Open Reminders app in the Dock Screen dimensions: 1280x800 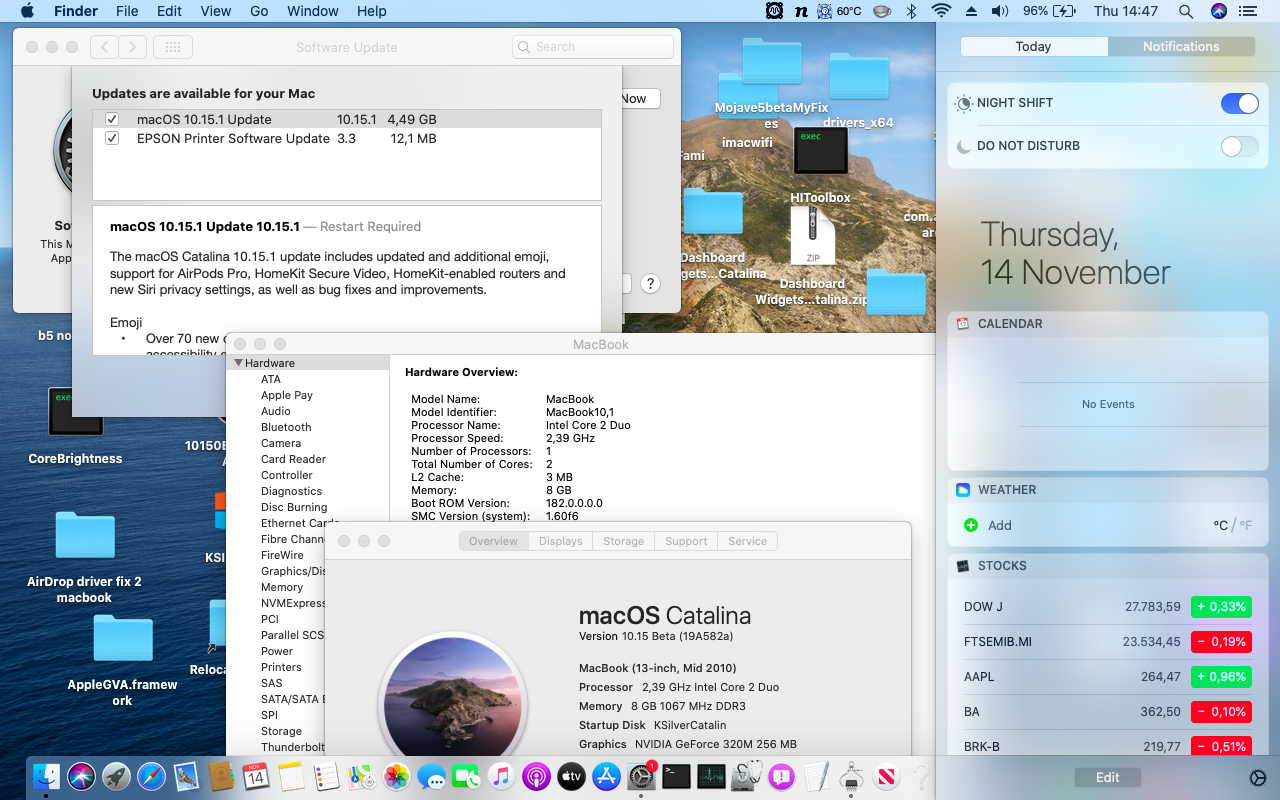[x=326, y=776]
